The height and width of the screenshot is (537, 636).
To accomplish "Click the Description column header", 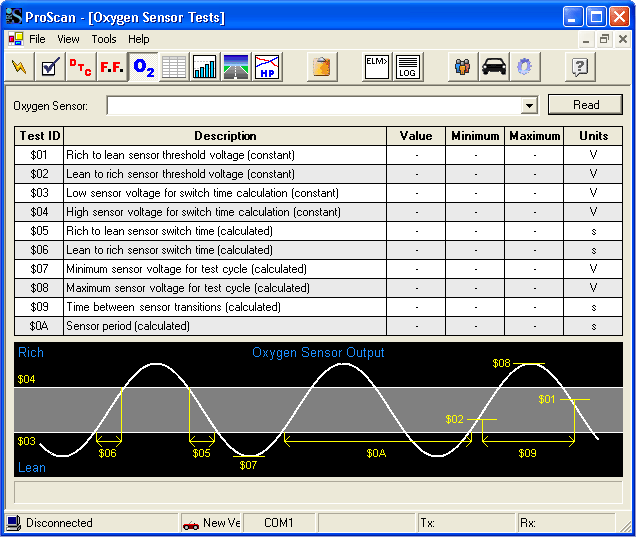I will point(225,136).
